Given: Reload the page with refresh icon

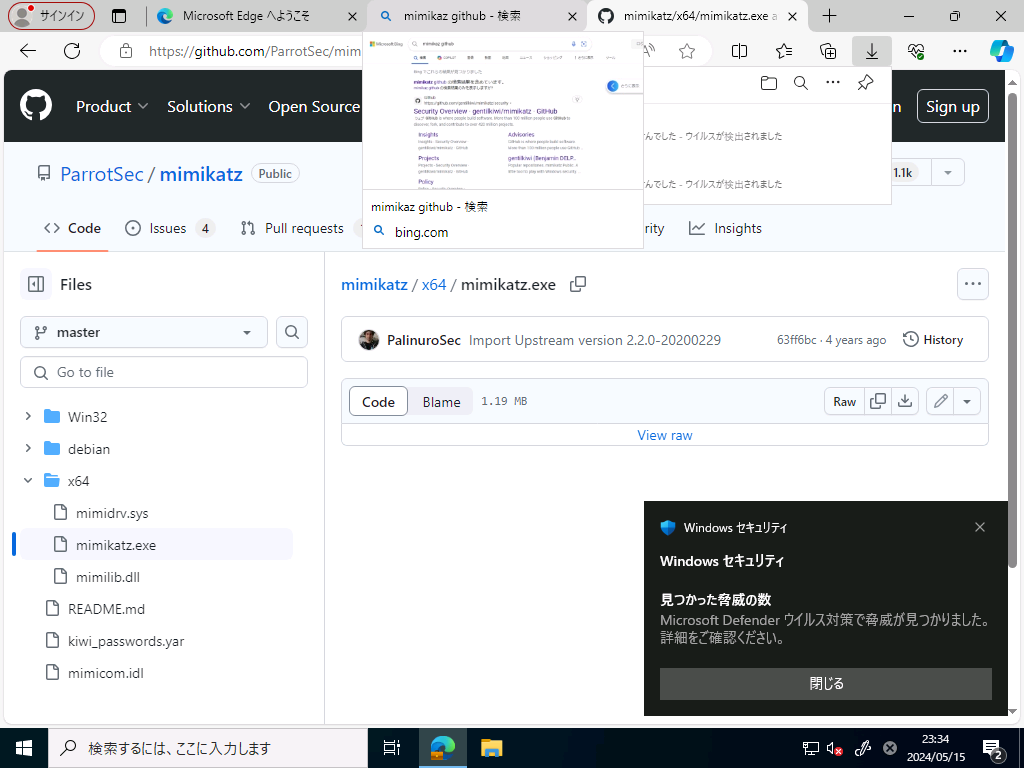Looking at the screenshot, I should click(x=72, y=51).
